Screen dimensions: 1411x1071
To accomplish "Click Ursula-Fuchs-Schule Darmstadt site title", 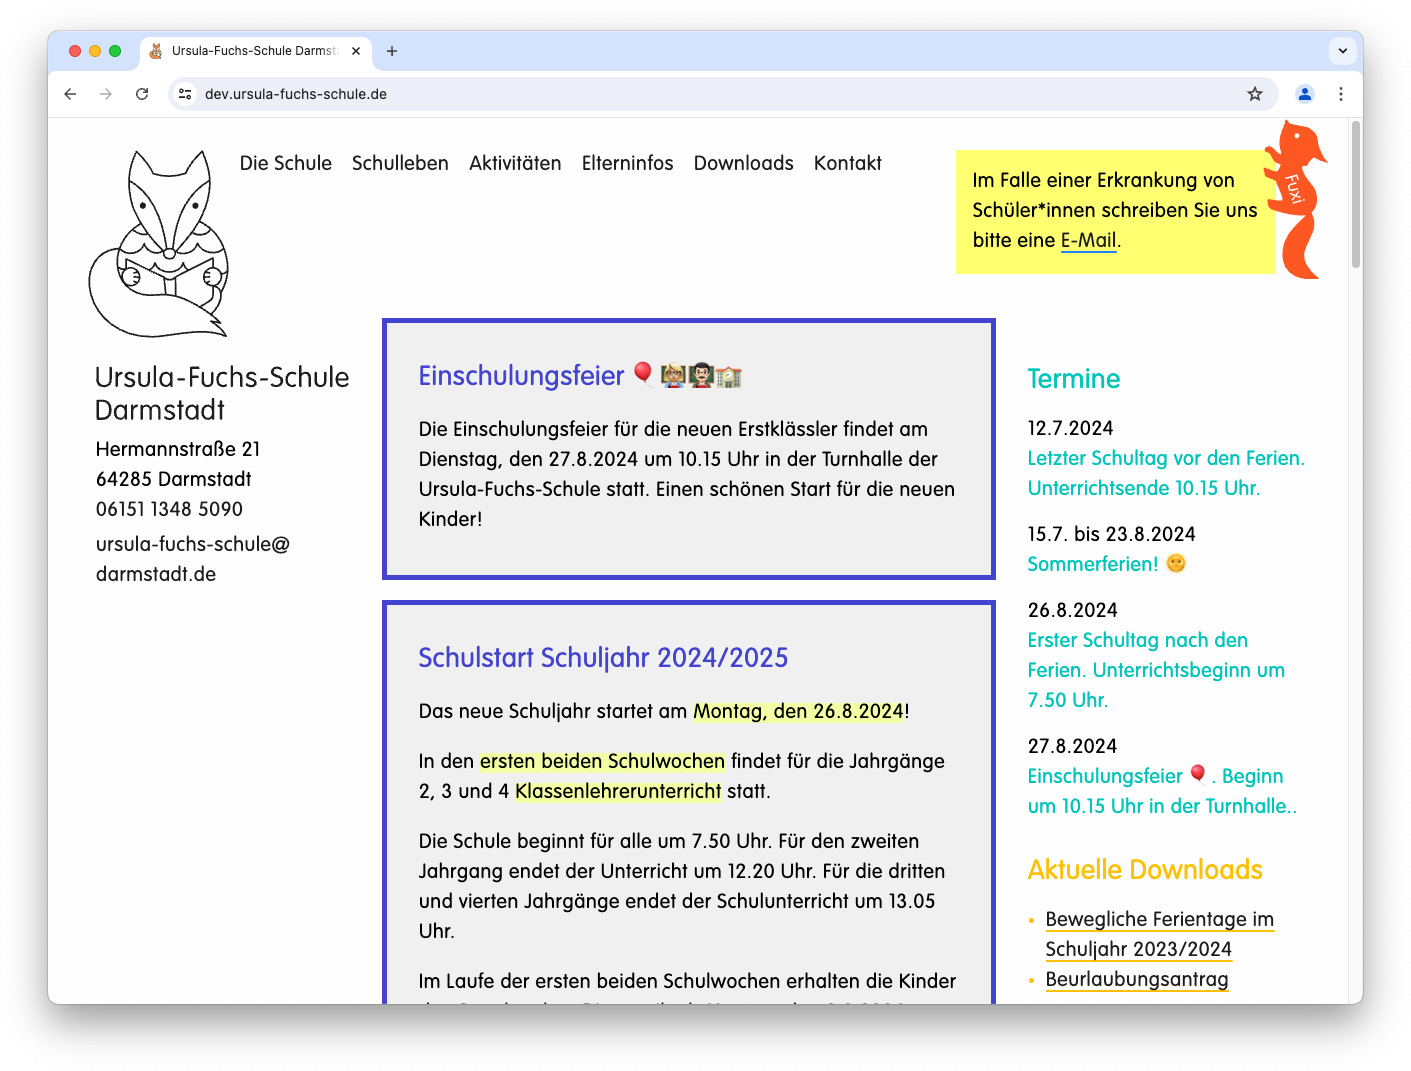I will click(x=222, y=393).
